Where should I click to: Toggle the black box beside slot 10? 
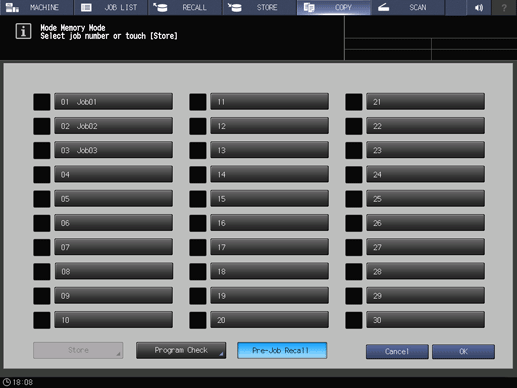click(42, 320)
